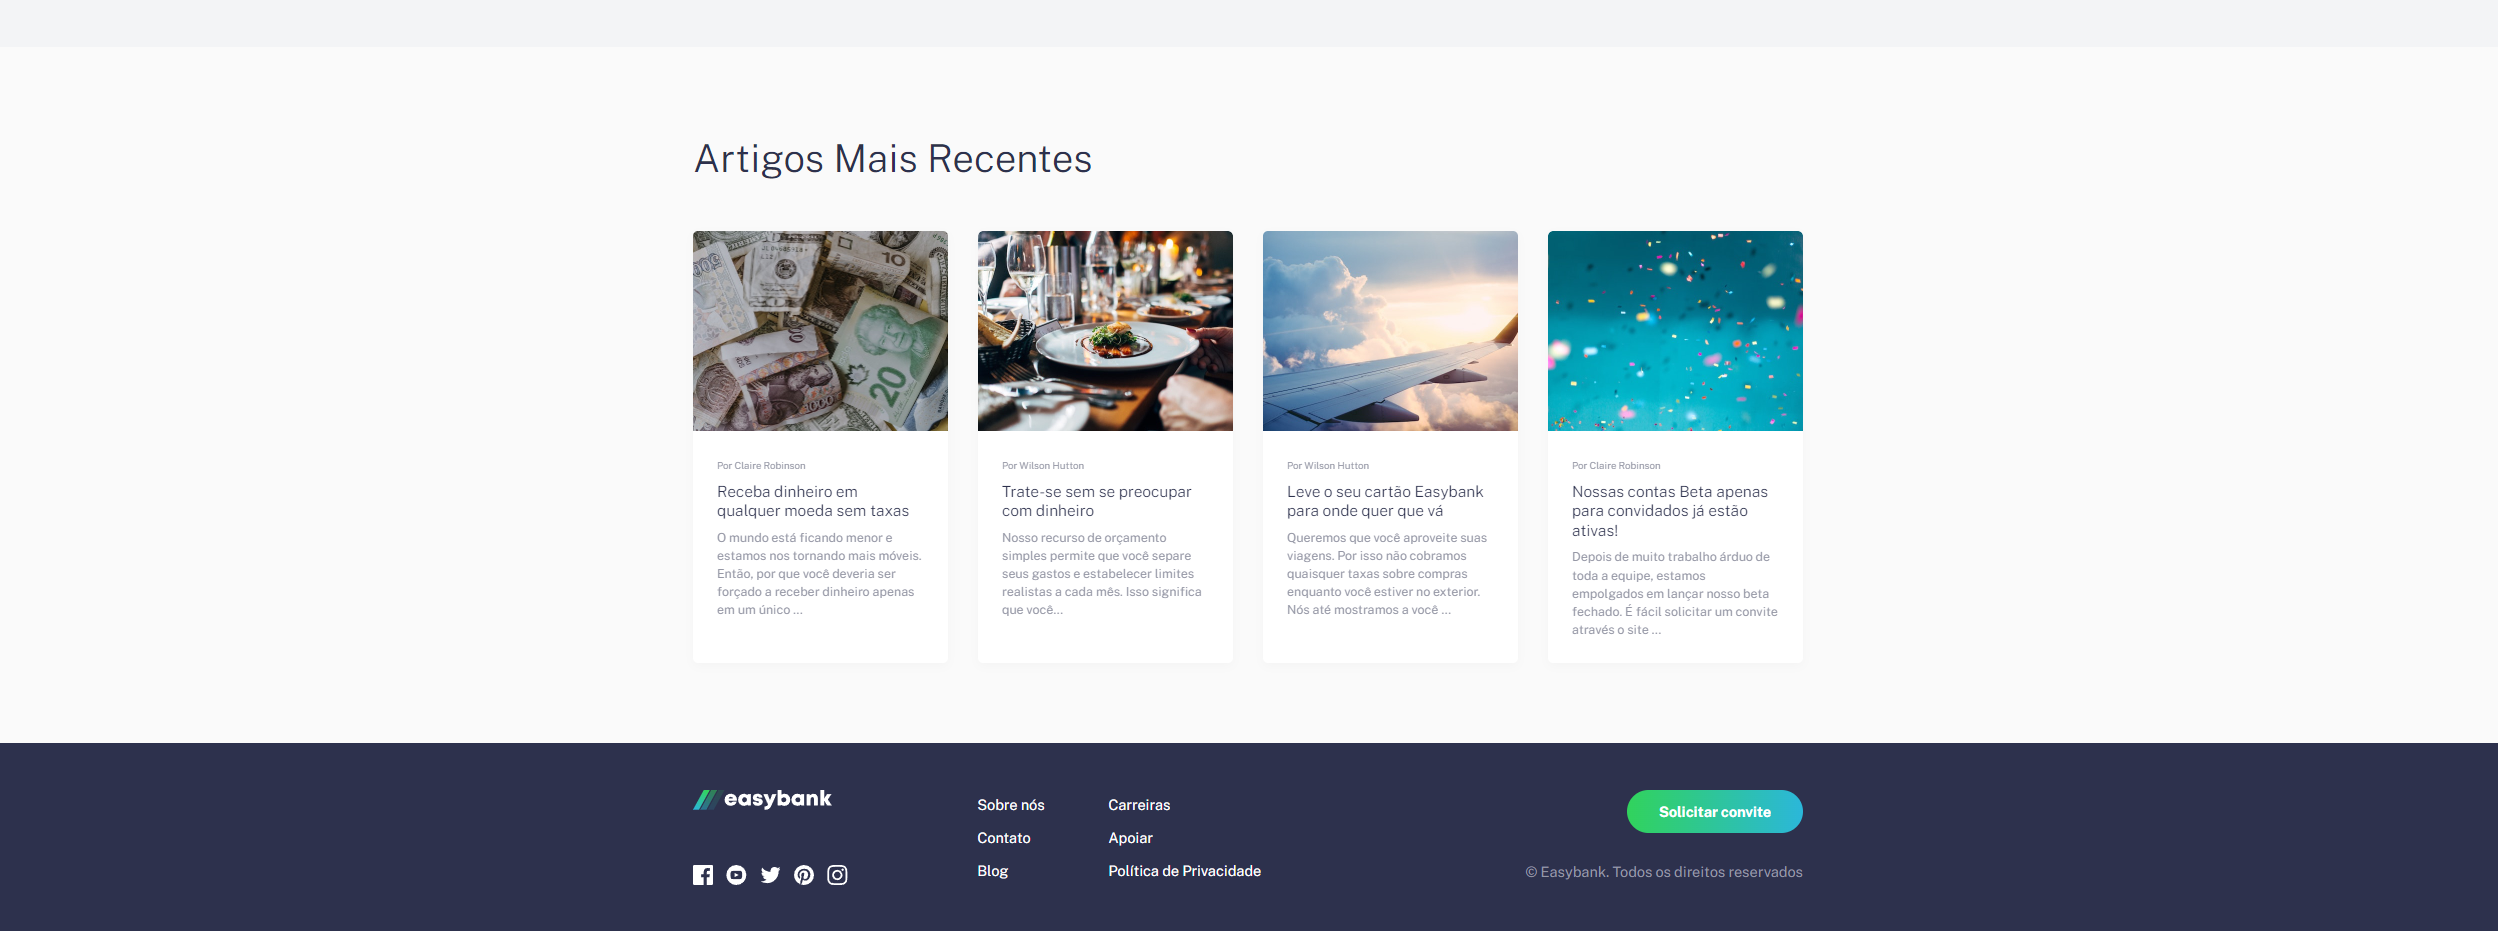Click the YouTube social icon
2498x931 pixels.
click(737, 874)
